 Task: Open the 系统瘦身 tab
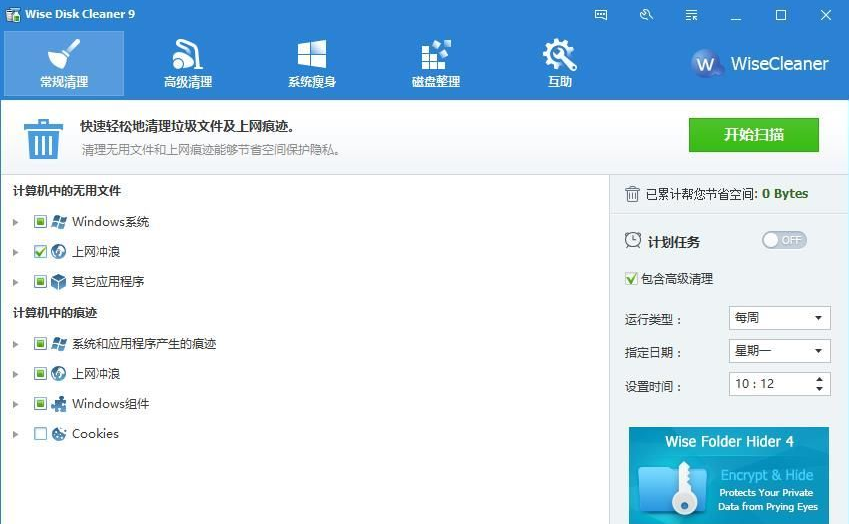pyautogui.click(x=312, y=63)
